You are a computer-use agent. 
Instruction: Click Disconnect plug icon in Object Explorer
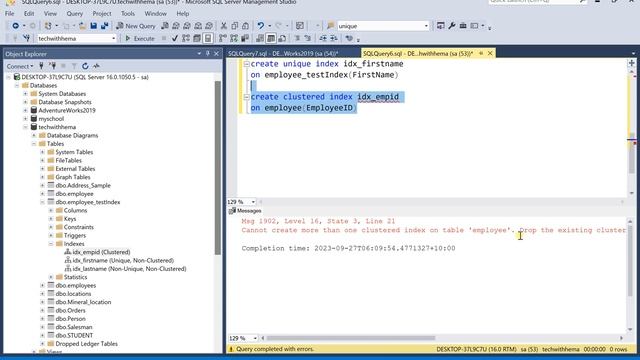(52, 66)
